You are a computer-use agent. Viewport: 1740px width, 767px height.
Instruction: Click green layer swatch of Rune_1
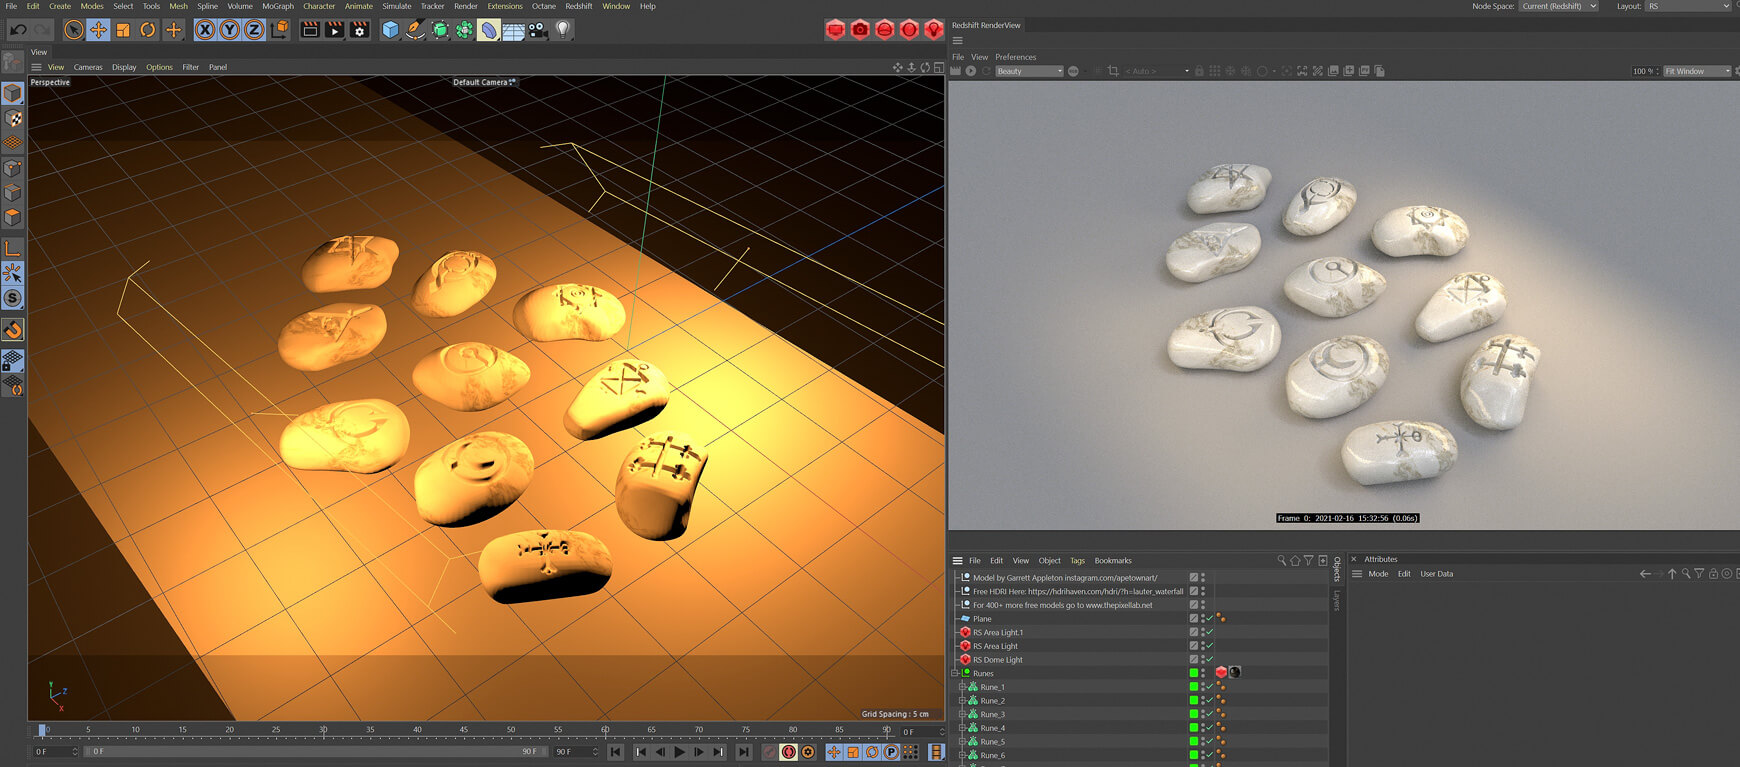(x=1193, y=687)
